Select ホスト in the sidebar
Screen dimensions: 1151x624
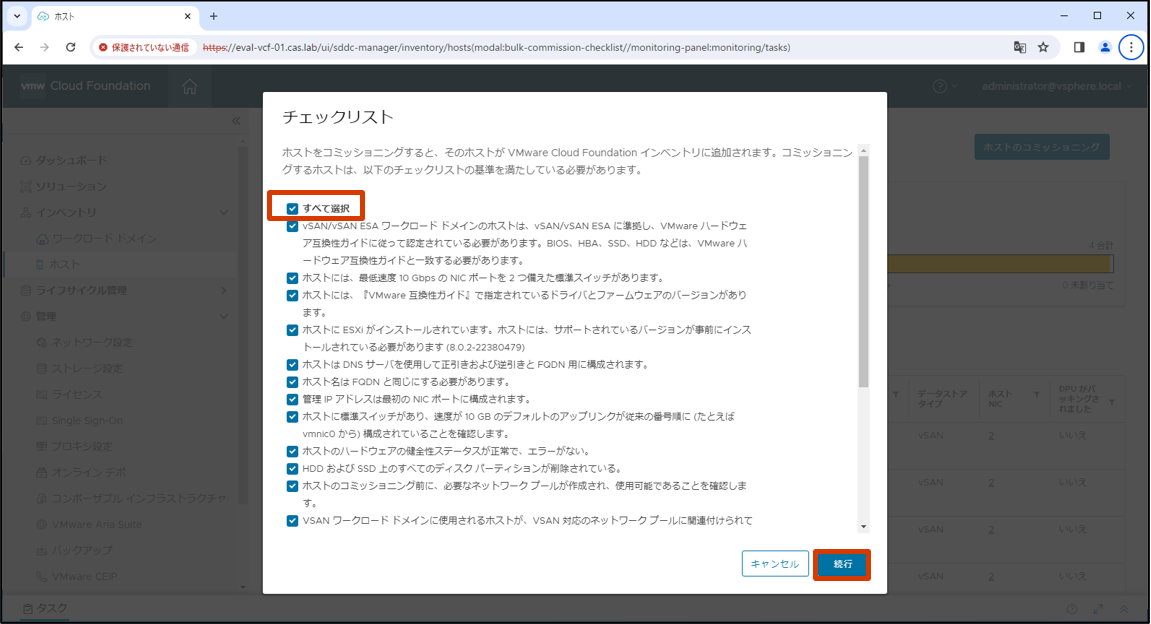65,264
